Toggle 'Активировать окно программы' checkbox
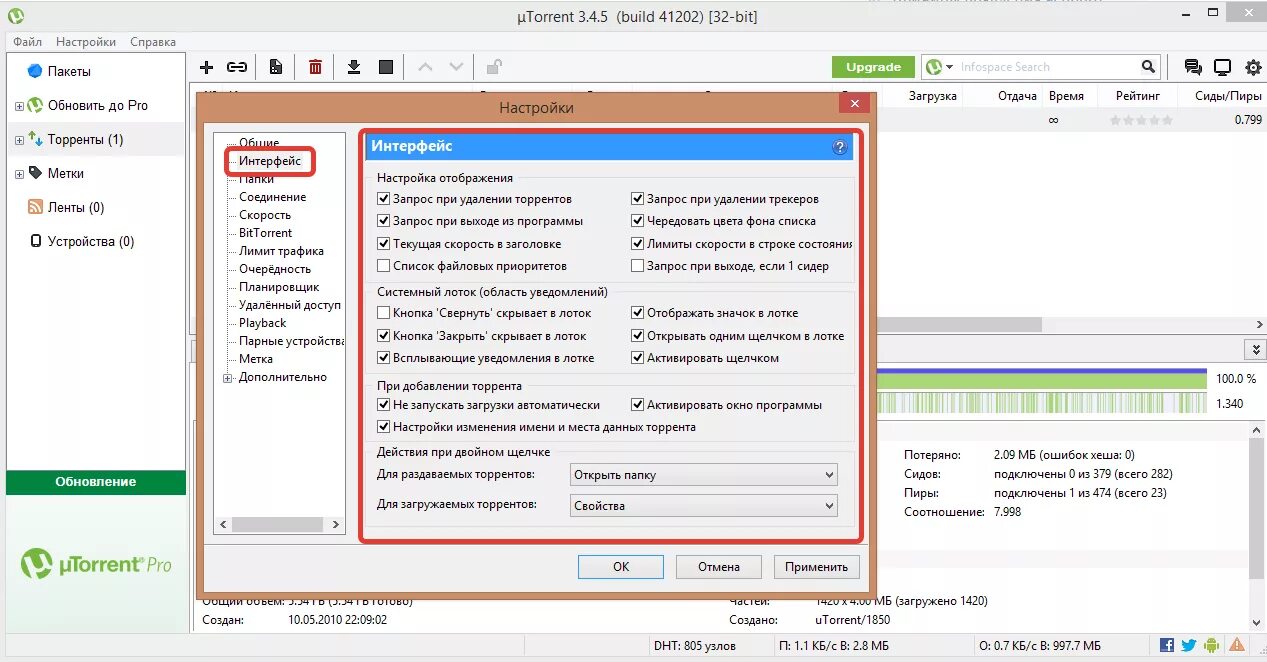 point(638,405)
